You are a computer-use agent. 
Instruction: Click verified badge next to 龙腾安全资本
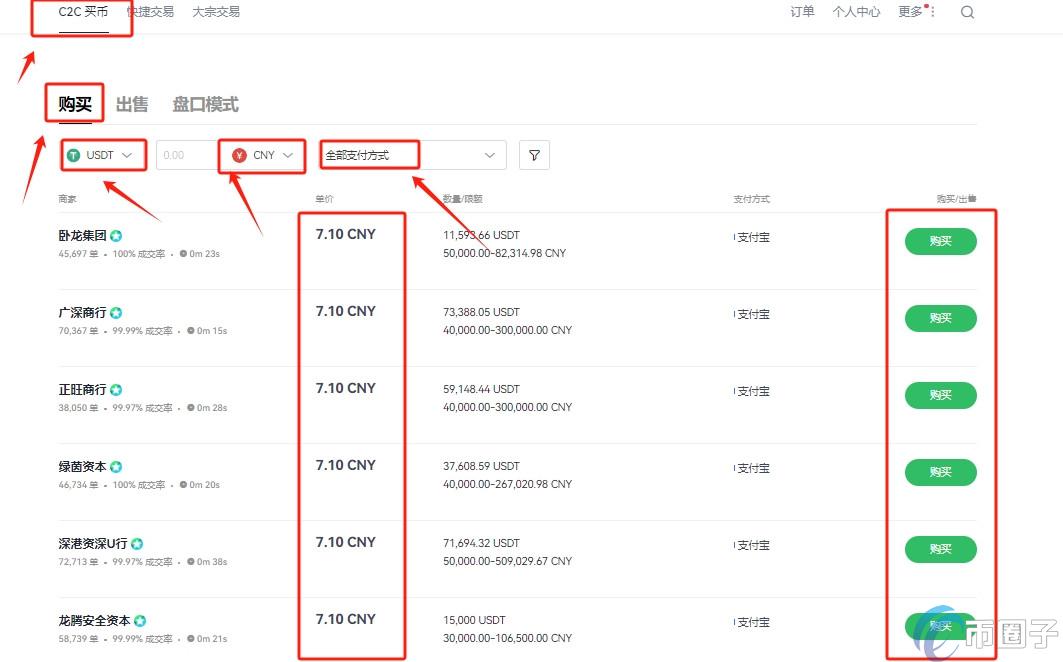point(140,621)
